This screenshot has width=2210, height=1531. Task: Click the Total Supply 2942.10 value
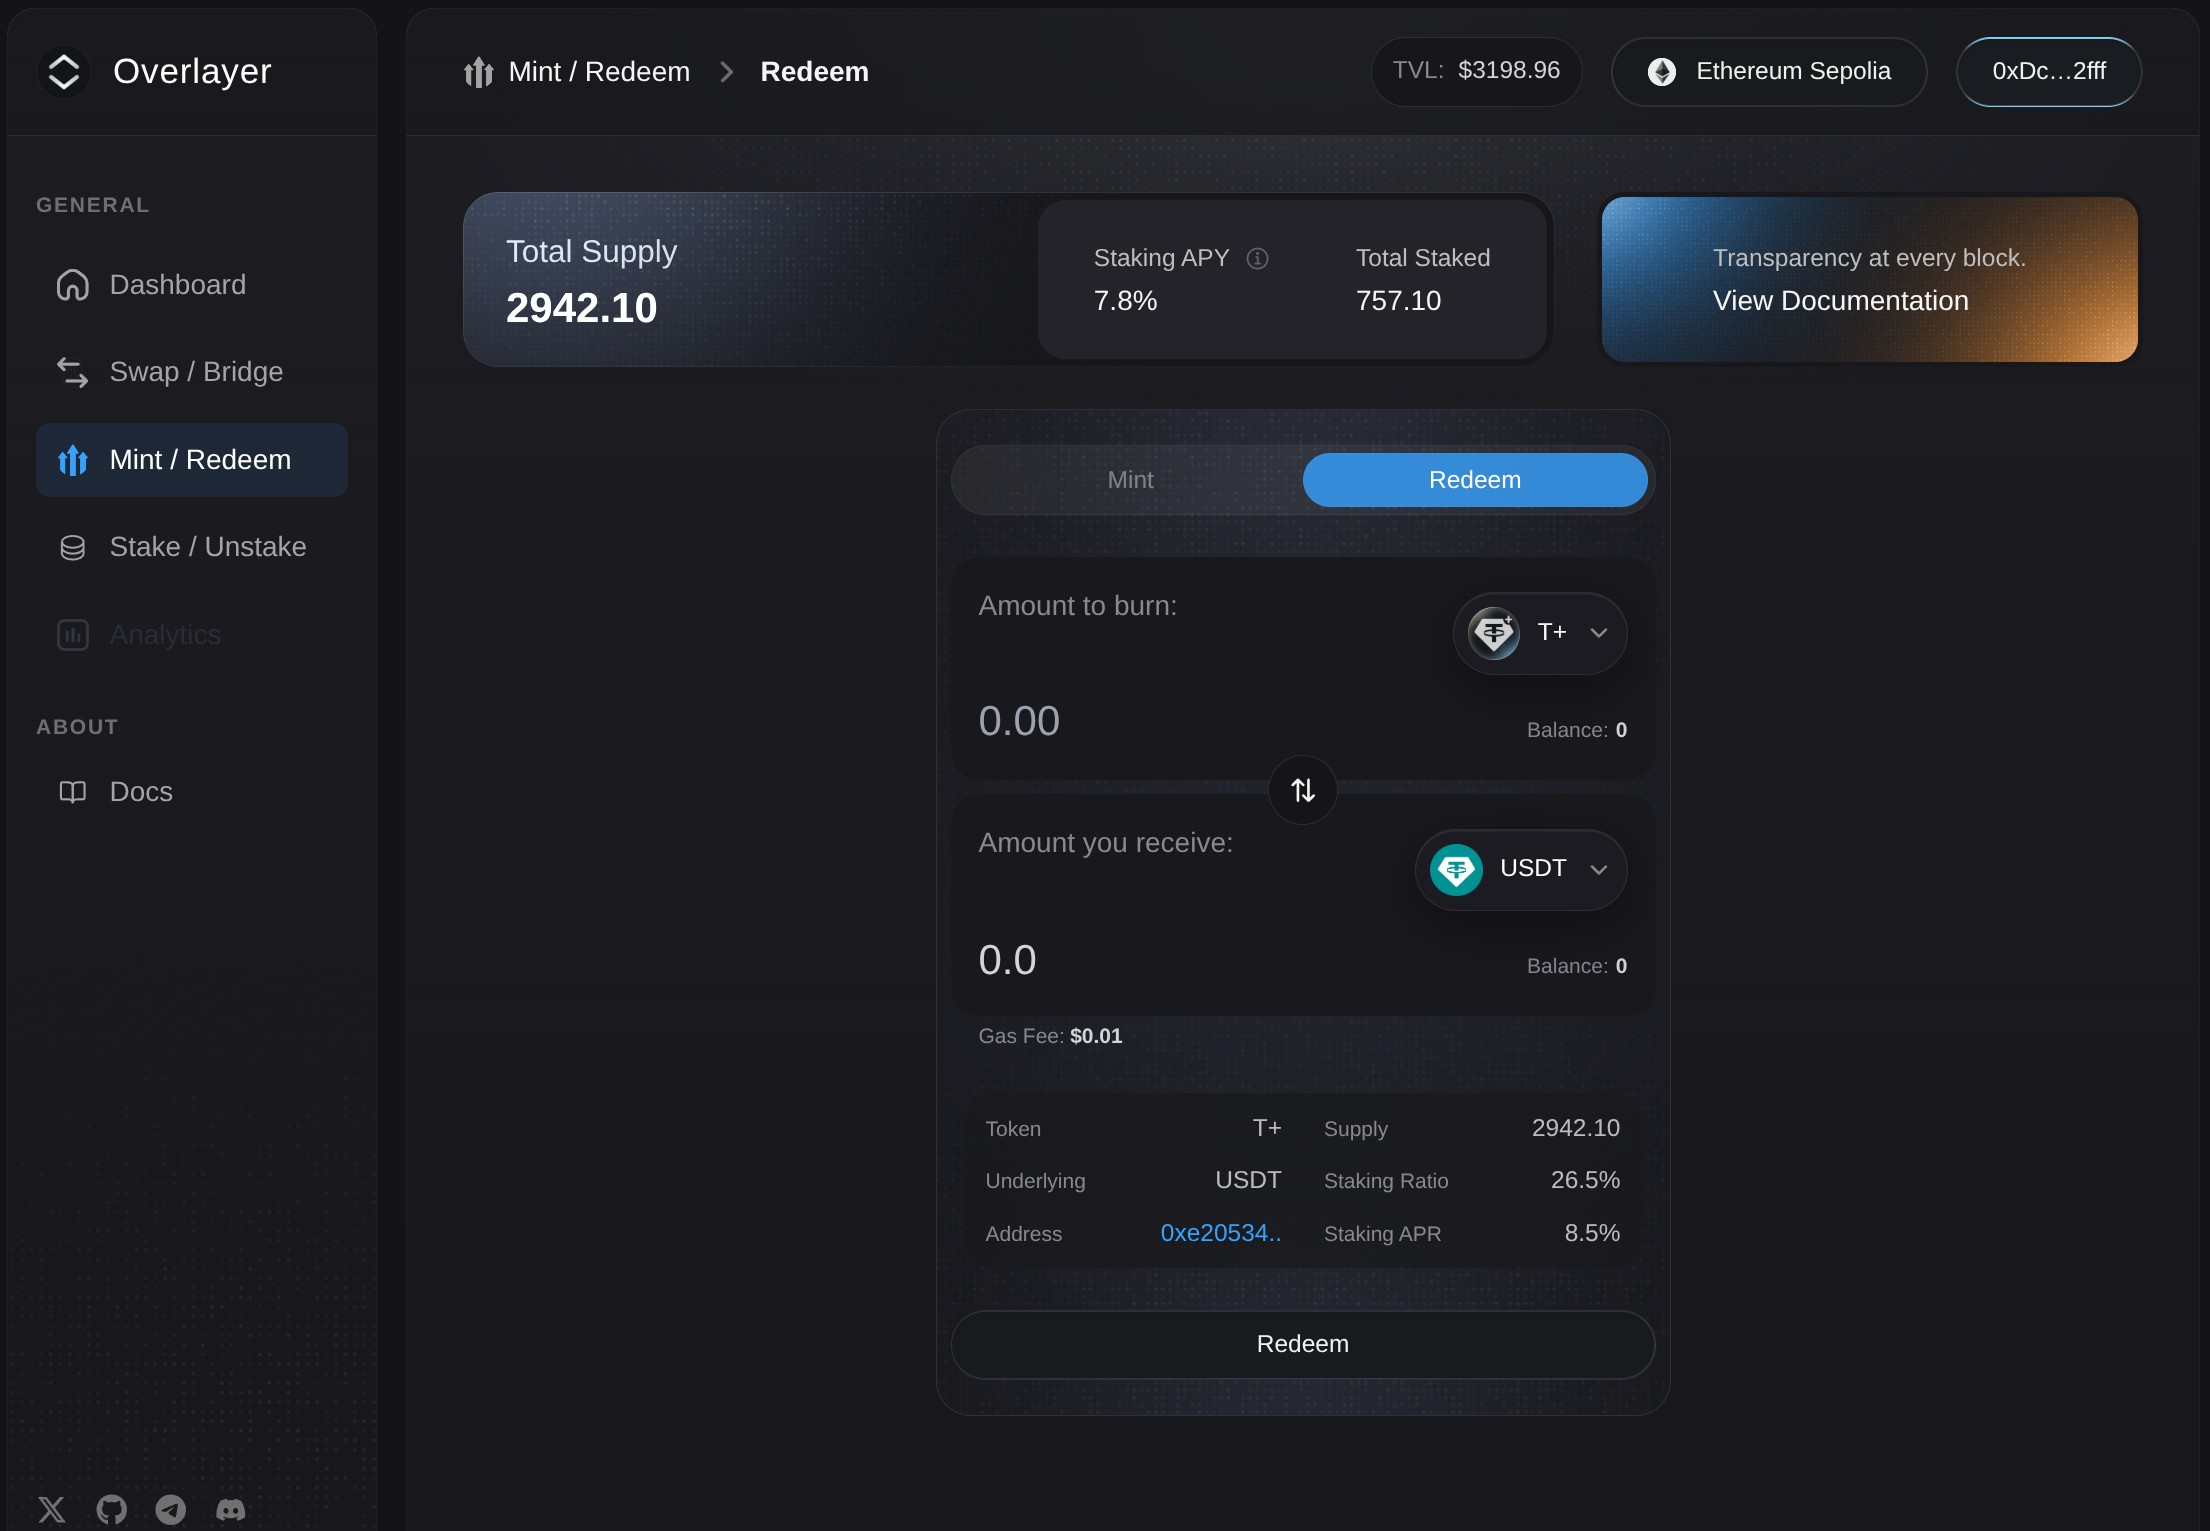point(582,308)
